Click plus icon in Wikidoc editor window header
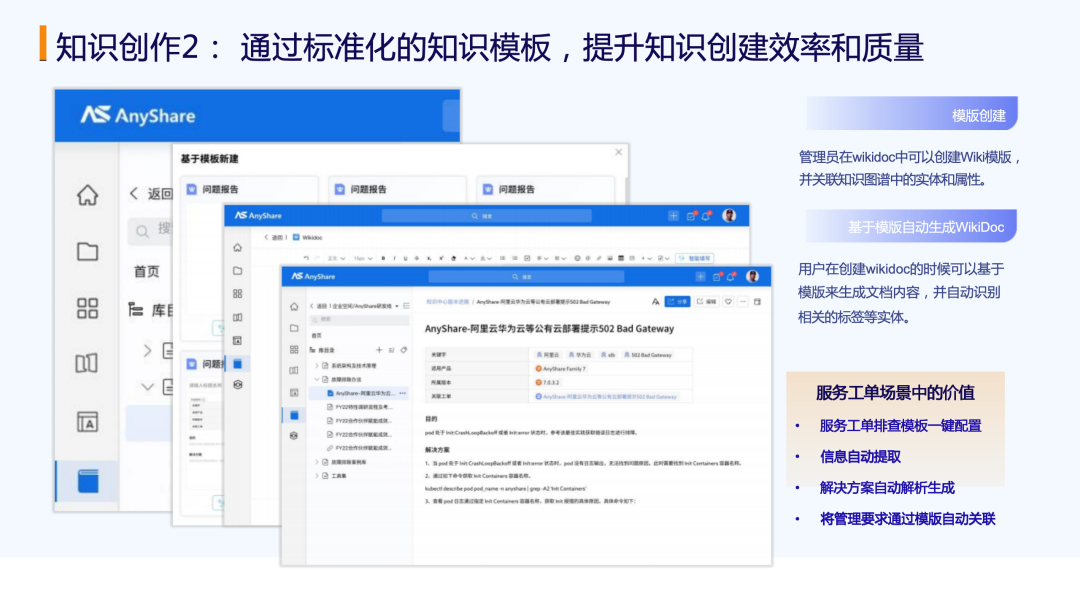 (x=673, y=216)
